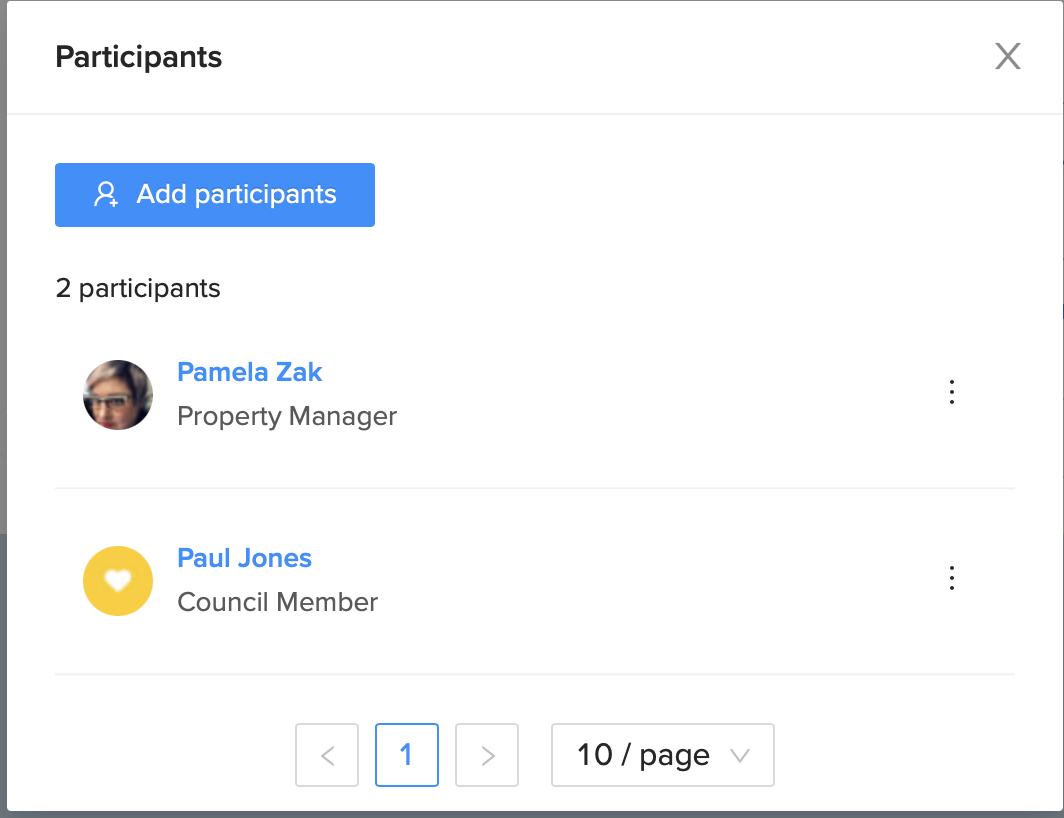This screenshot has width=1064, height=818.
Task: Click Pamela Zak's avatar photo
Action: click(117, 395)
